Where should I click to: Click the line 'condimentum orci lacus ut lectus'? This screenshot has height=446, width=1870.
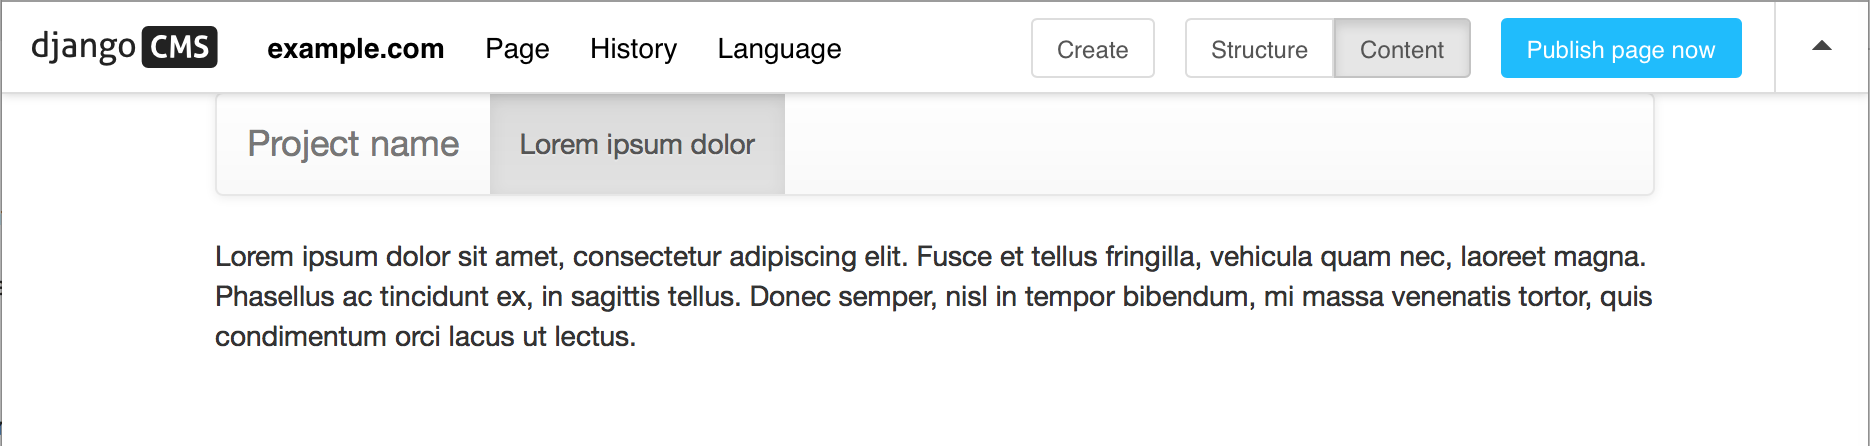425,337
